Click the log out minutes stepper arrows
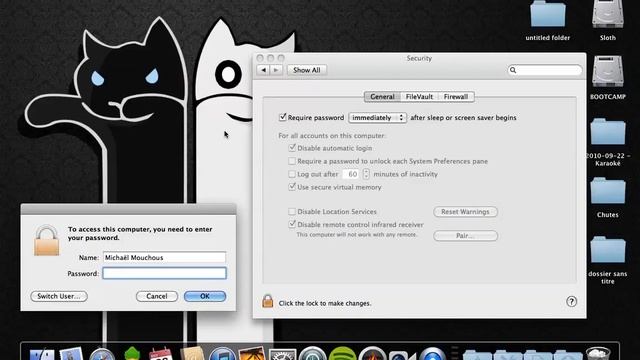The image size is (640, 360). click(366, 174)
